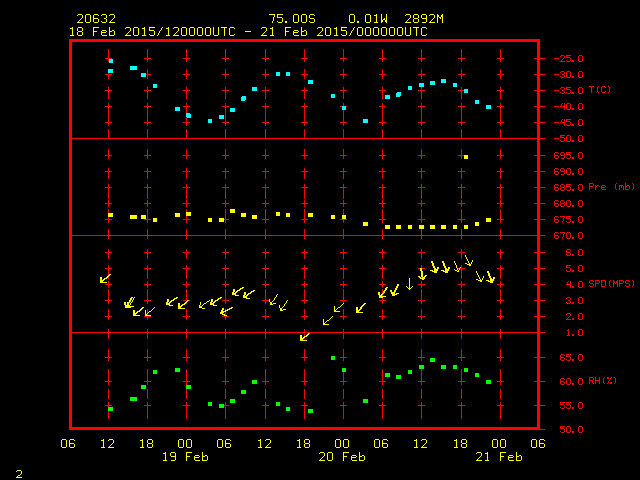Screen dimensions: 640x480
Task: Click the 695.0 pressure axis value
Action: click(x=569, y=156)
